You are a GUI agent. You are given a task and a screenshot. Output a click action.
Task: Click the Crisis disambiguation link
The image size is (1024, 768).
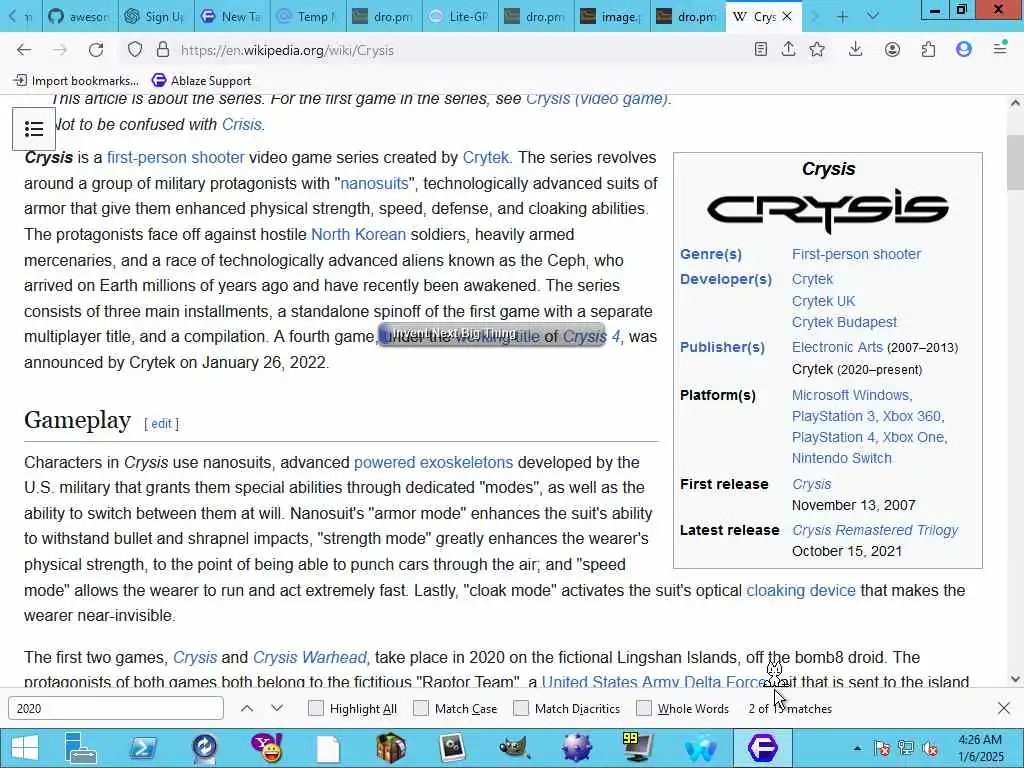point(242,124)
